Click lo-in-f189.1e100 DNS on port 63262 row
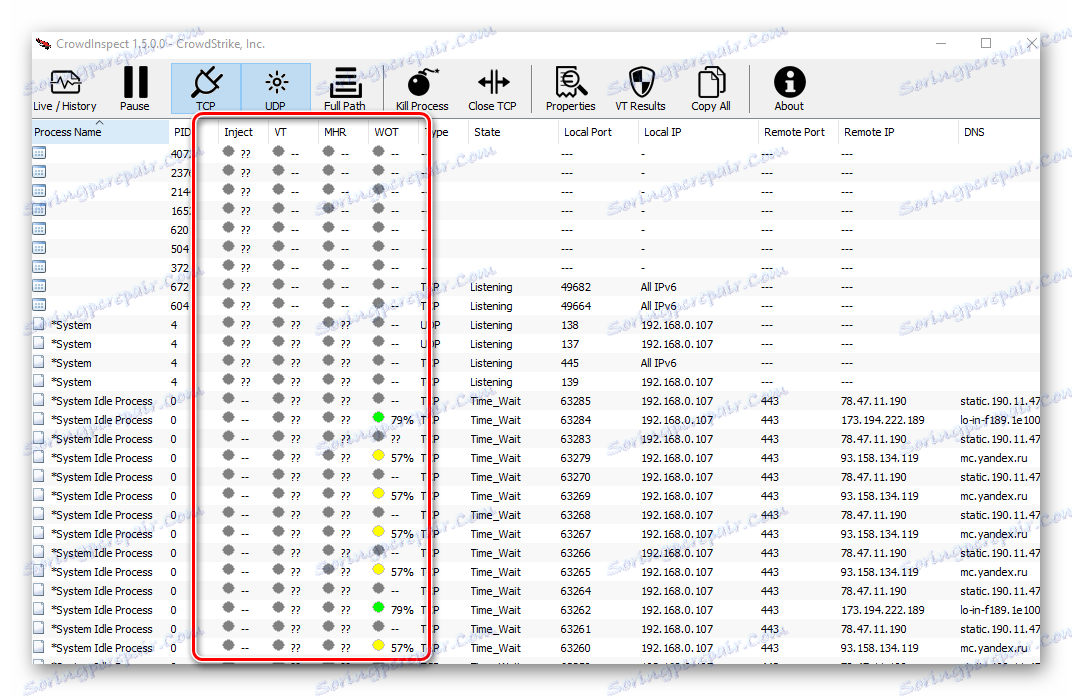 pos(1000,610)
